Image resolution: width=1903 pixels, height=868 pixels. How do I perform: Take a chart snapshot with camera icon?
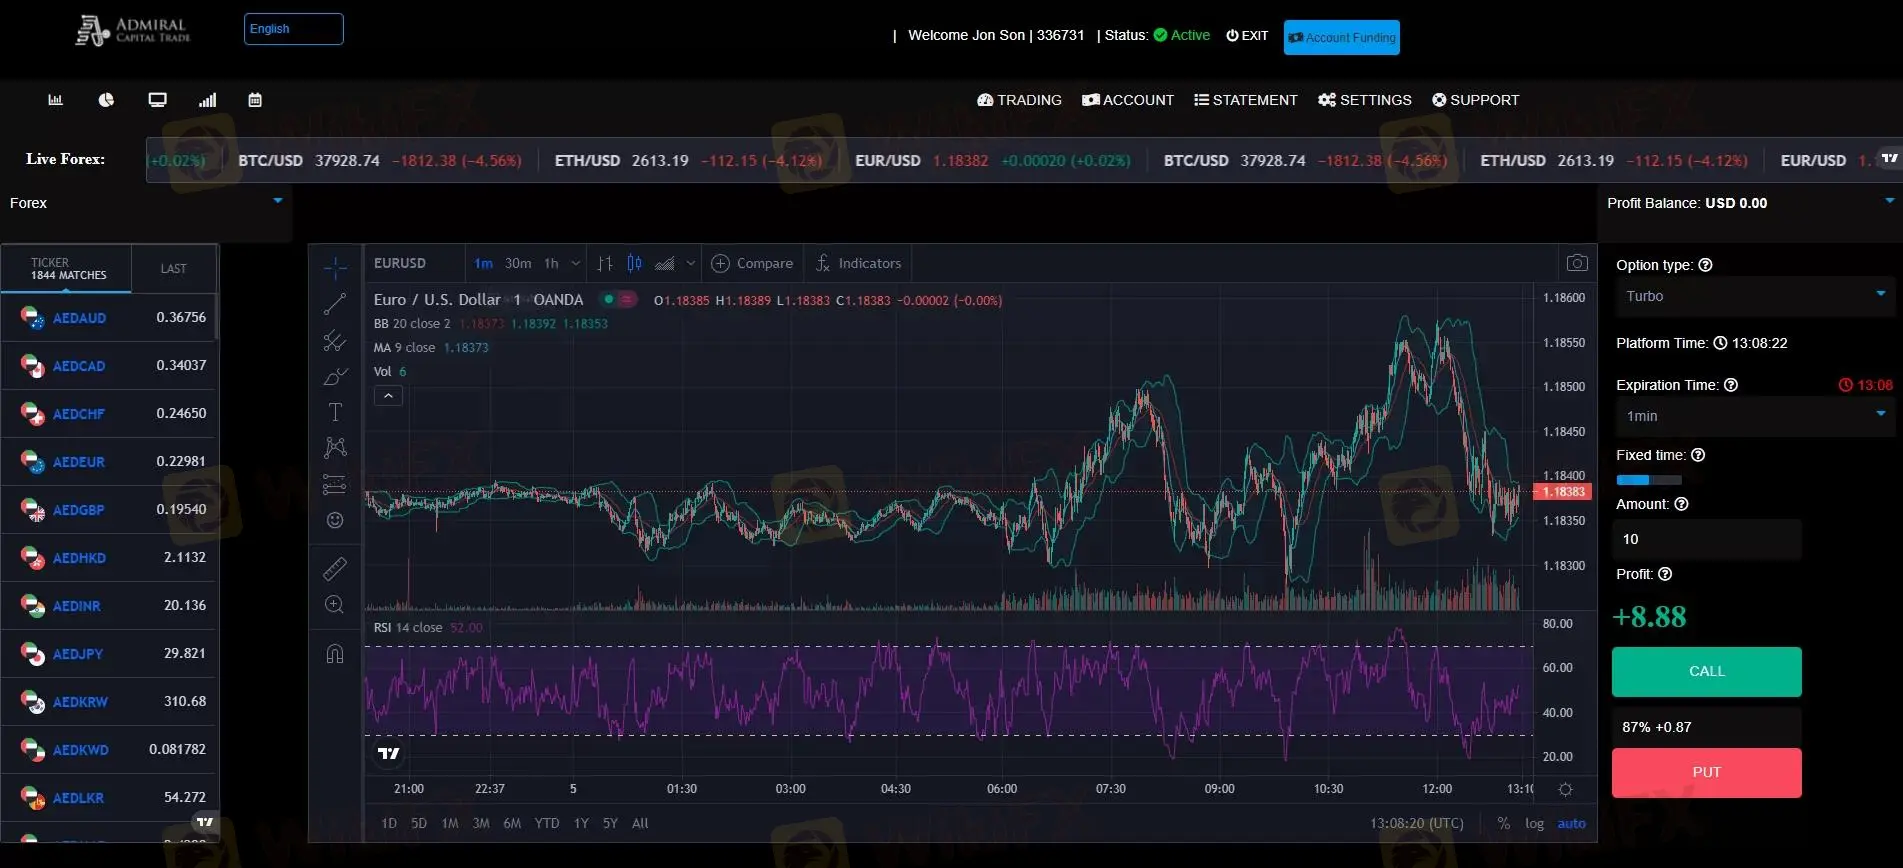point(1577,263)
